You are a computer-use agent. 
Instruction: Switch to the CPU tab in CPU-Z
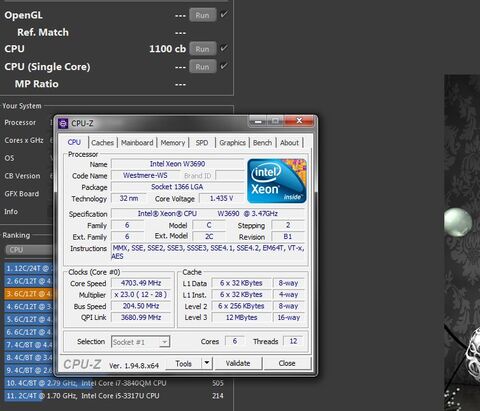click(74, 142)
